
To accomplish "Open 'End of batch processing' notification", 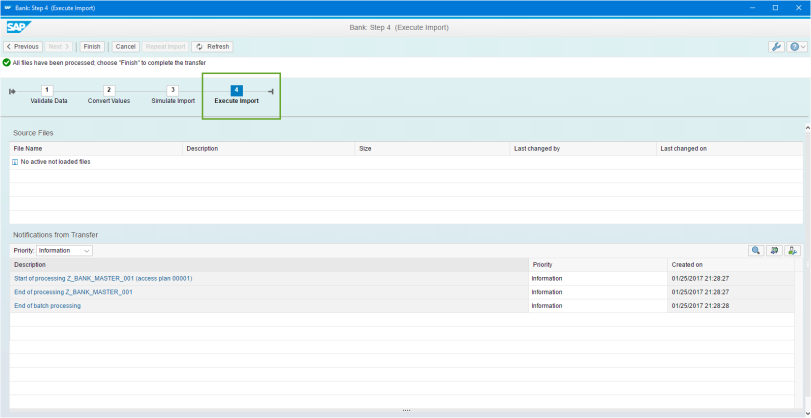I will pyautogui.click(x=47, y=306).
